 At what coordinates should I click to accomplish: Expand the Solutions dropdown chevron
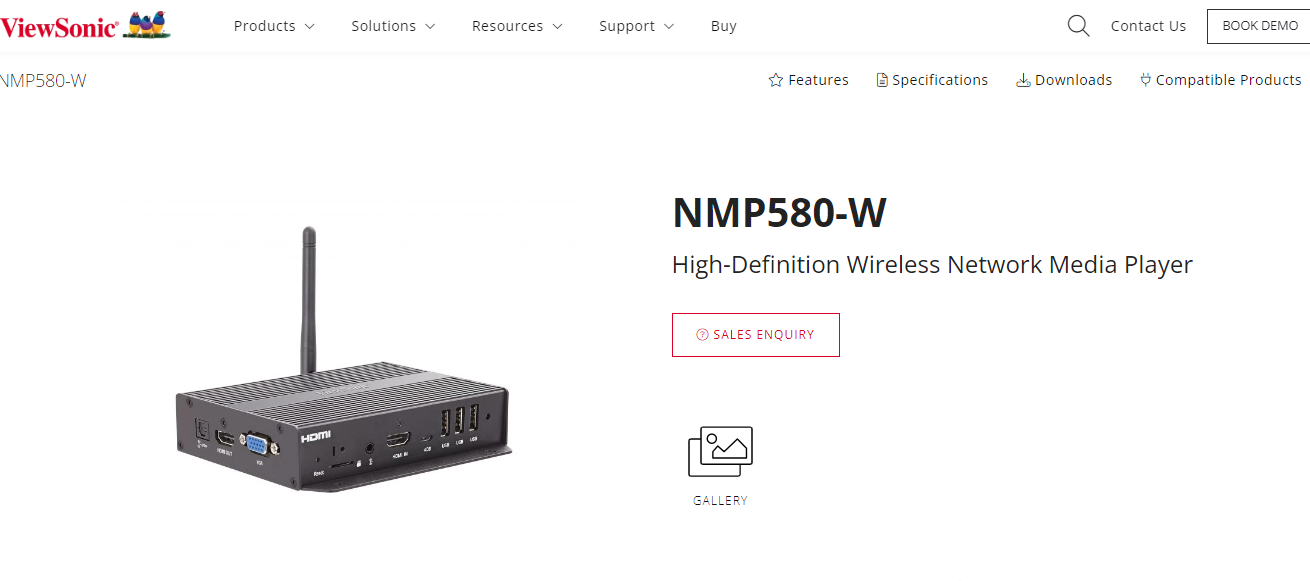(x=430, y=27)
